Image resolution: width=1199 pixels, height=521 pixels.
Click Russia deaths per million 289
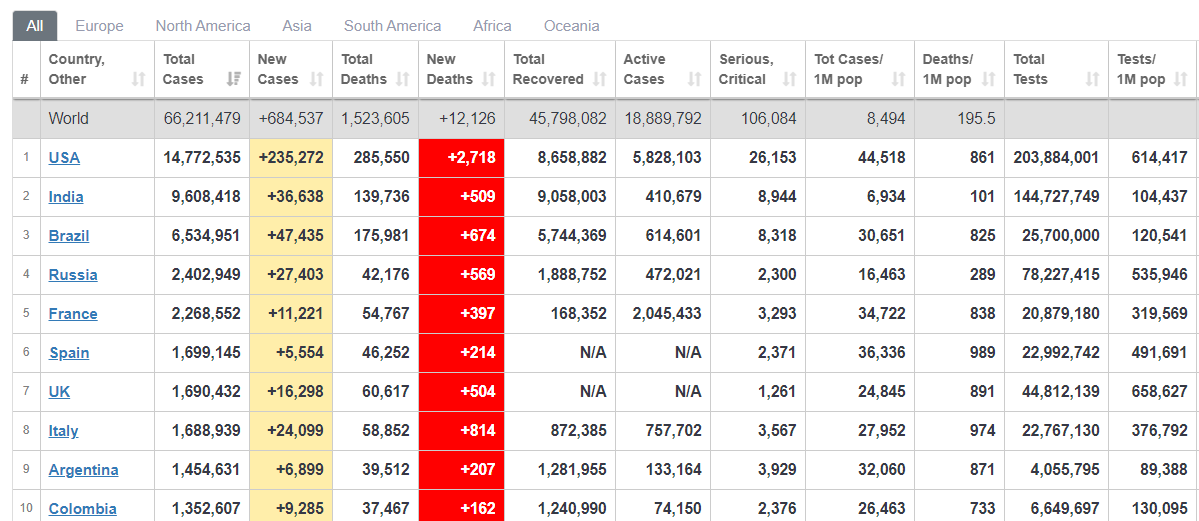click(983, 275)
